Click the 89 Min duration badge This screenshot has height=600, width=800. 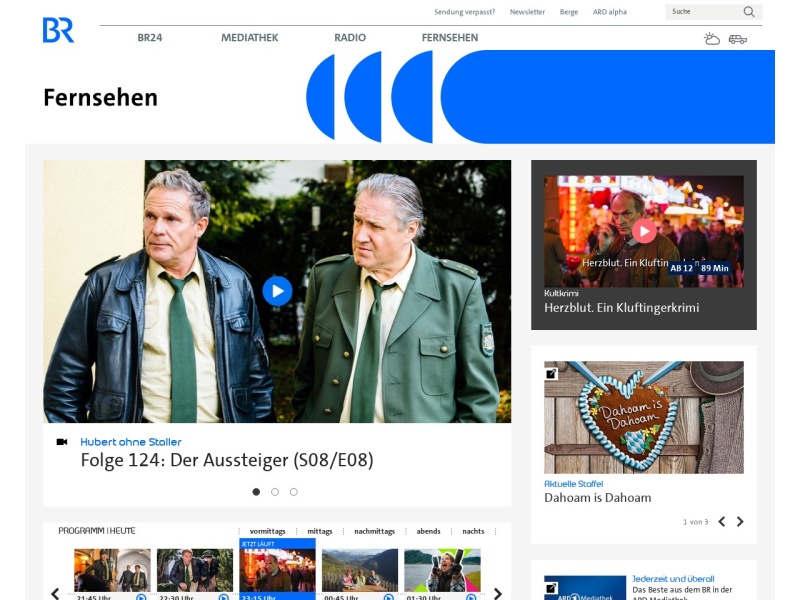pyautogui.click(x=715, y=268)
